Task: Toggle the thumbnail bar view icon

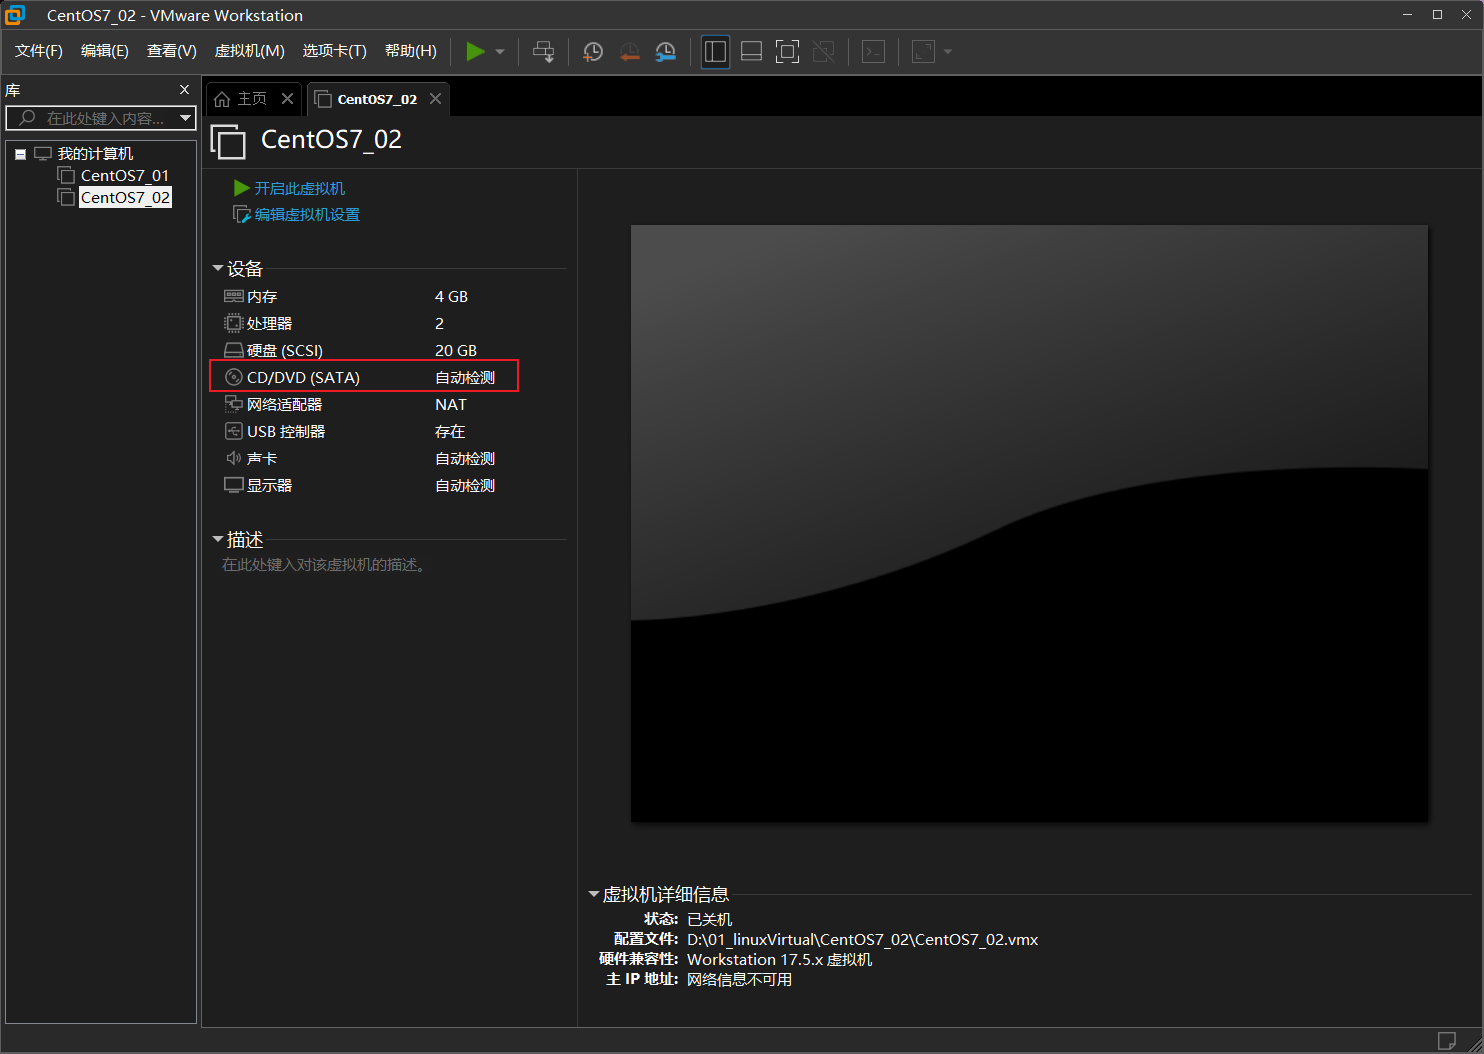Action: pyautogui.click(x=752, y=52)
